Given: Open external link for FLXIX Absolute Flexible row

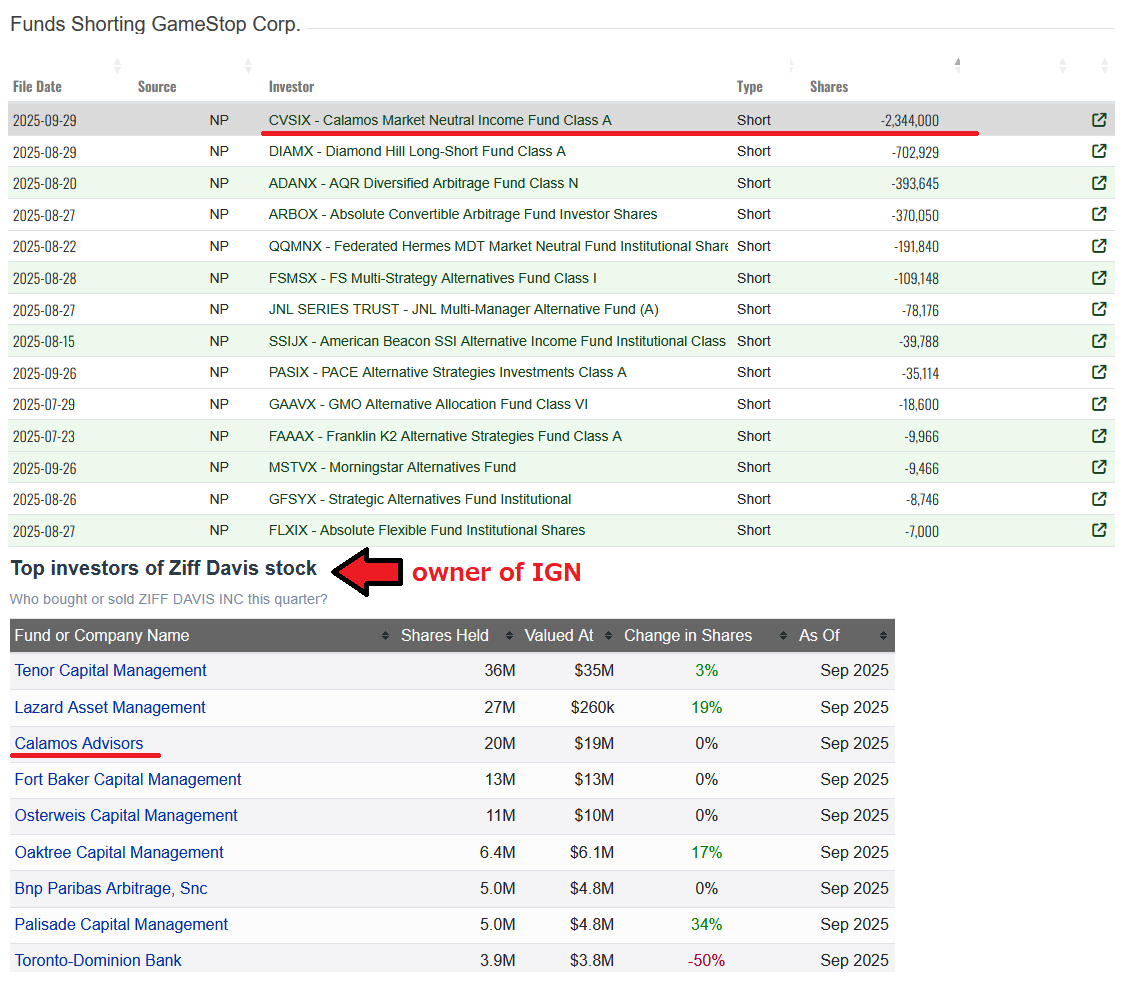Looking at the screenshot, I should click(x=1099, y=530).
